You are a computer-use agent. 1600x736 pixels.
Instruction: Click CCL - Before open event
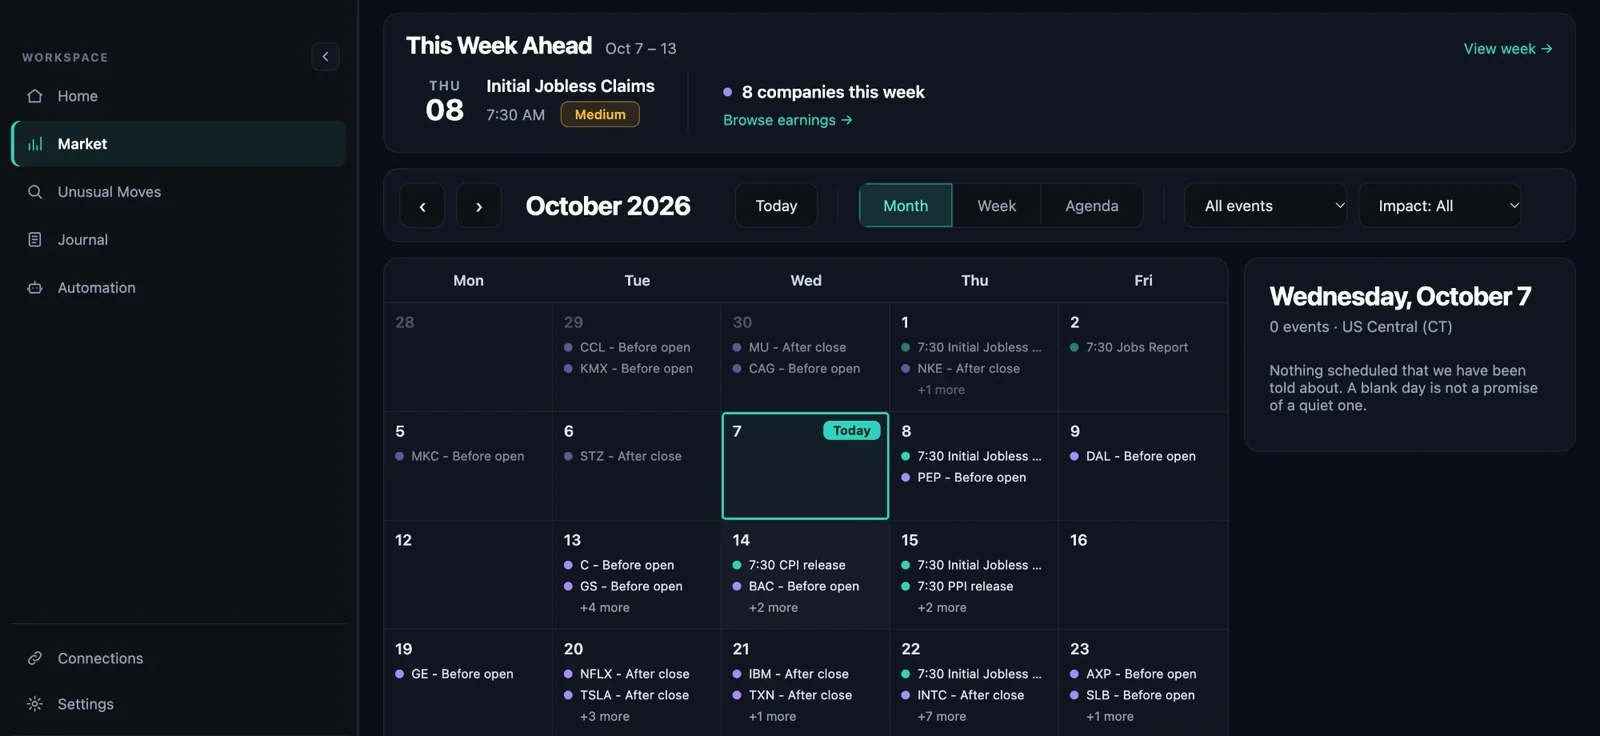click(627, 348)
